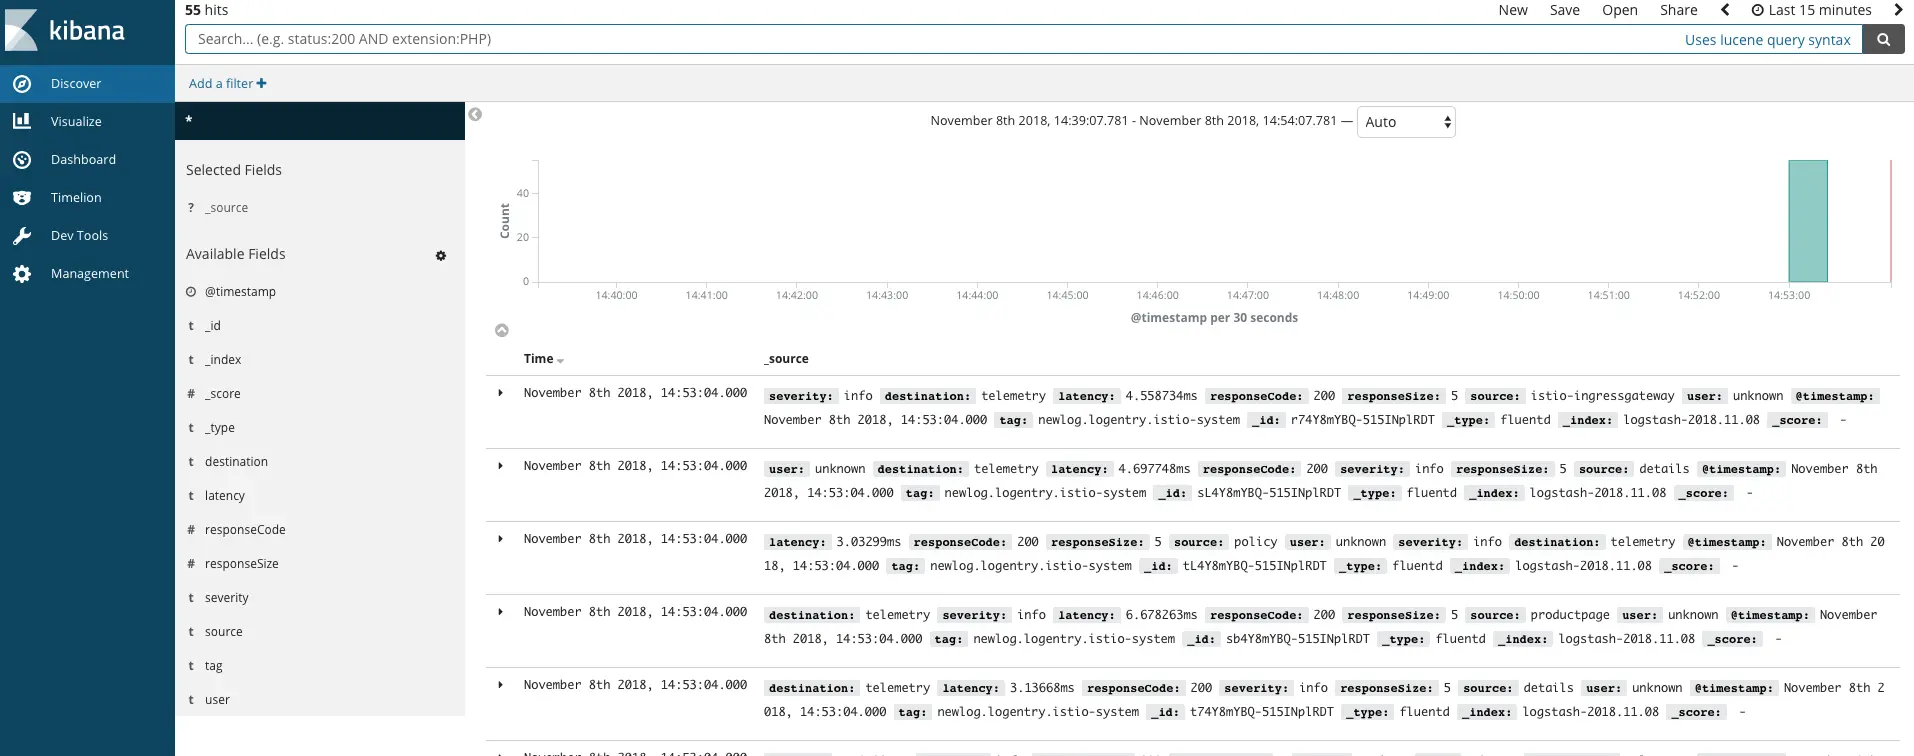The image size is (1914, 756).
Task: Open Uses lucene query syntax link
Action: click(x=1767, y=40)
